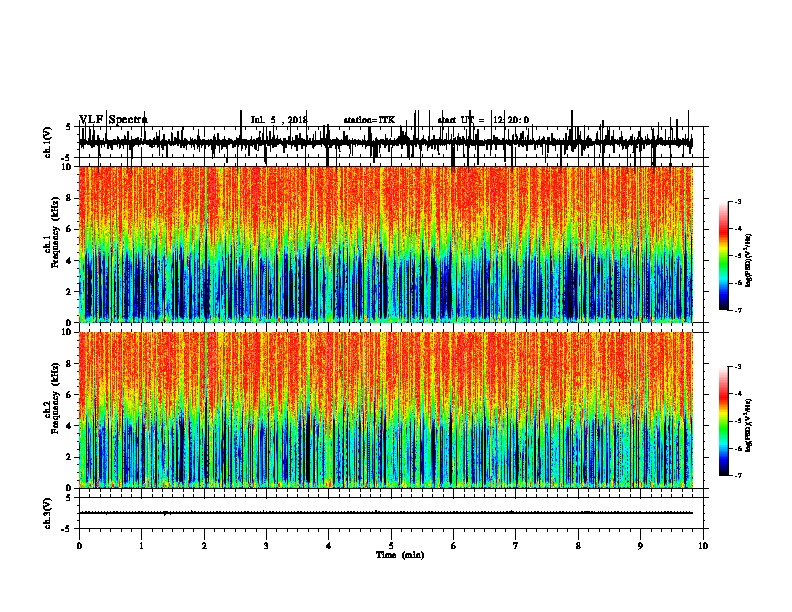Click the time axis tick label 8
The width and height of the screenshot is (792, 612).
578,546
